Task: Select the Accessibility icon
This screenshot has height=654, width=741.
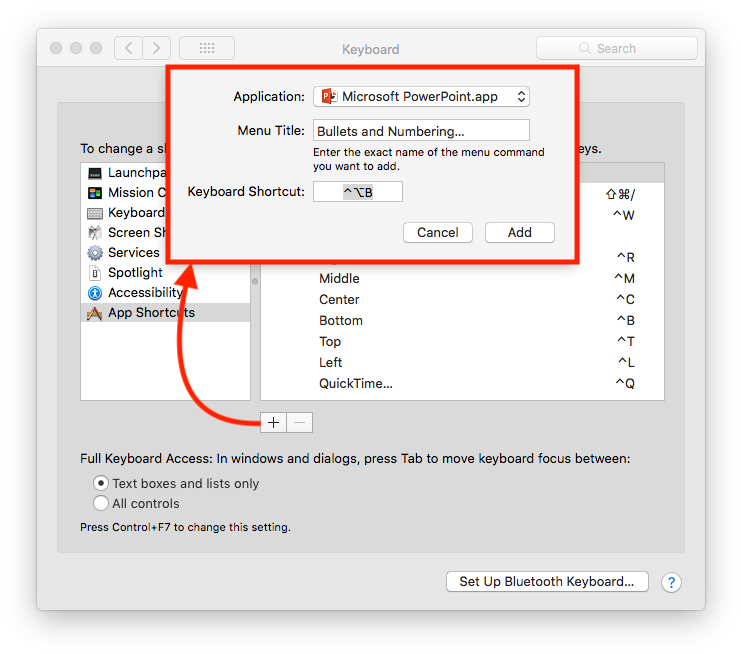Action: click(x=95, y=293)
